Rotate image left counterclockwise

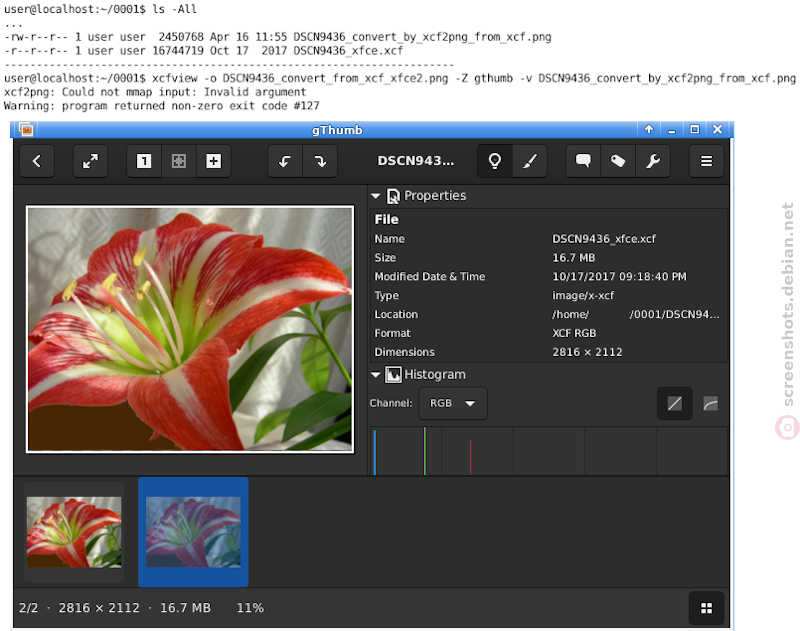point(285,161)
